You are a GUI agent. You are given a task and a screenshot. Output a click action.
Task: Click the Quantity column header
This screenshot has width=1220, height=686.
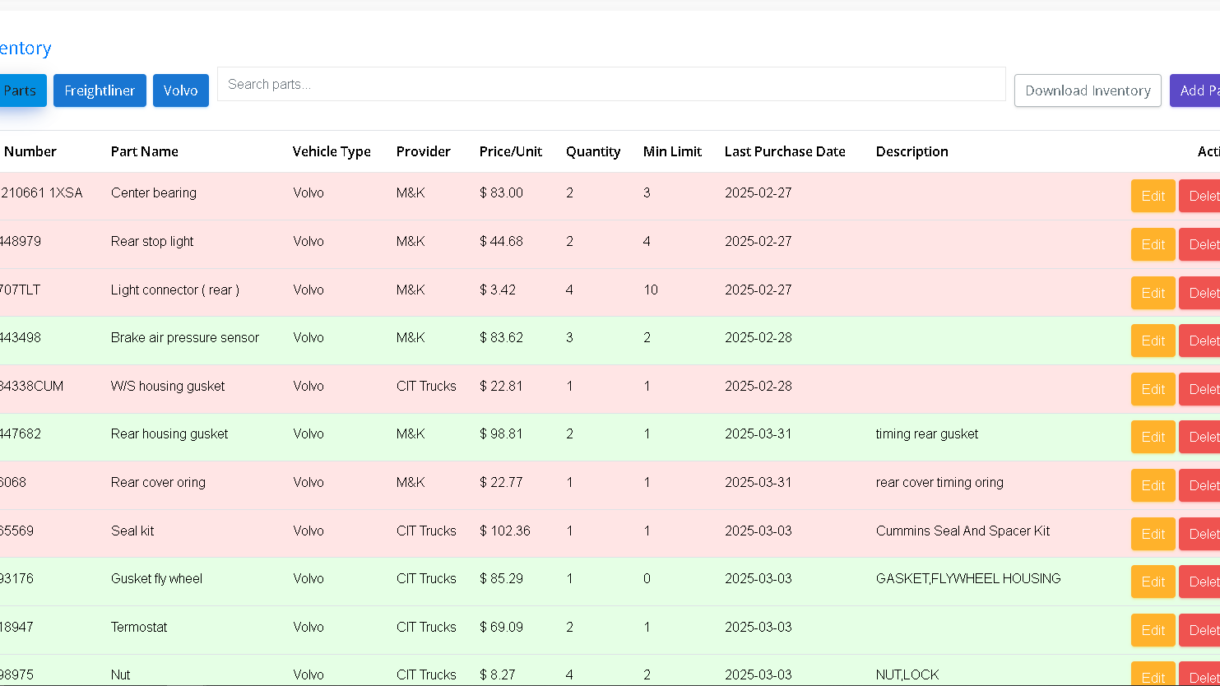(593, 152)
